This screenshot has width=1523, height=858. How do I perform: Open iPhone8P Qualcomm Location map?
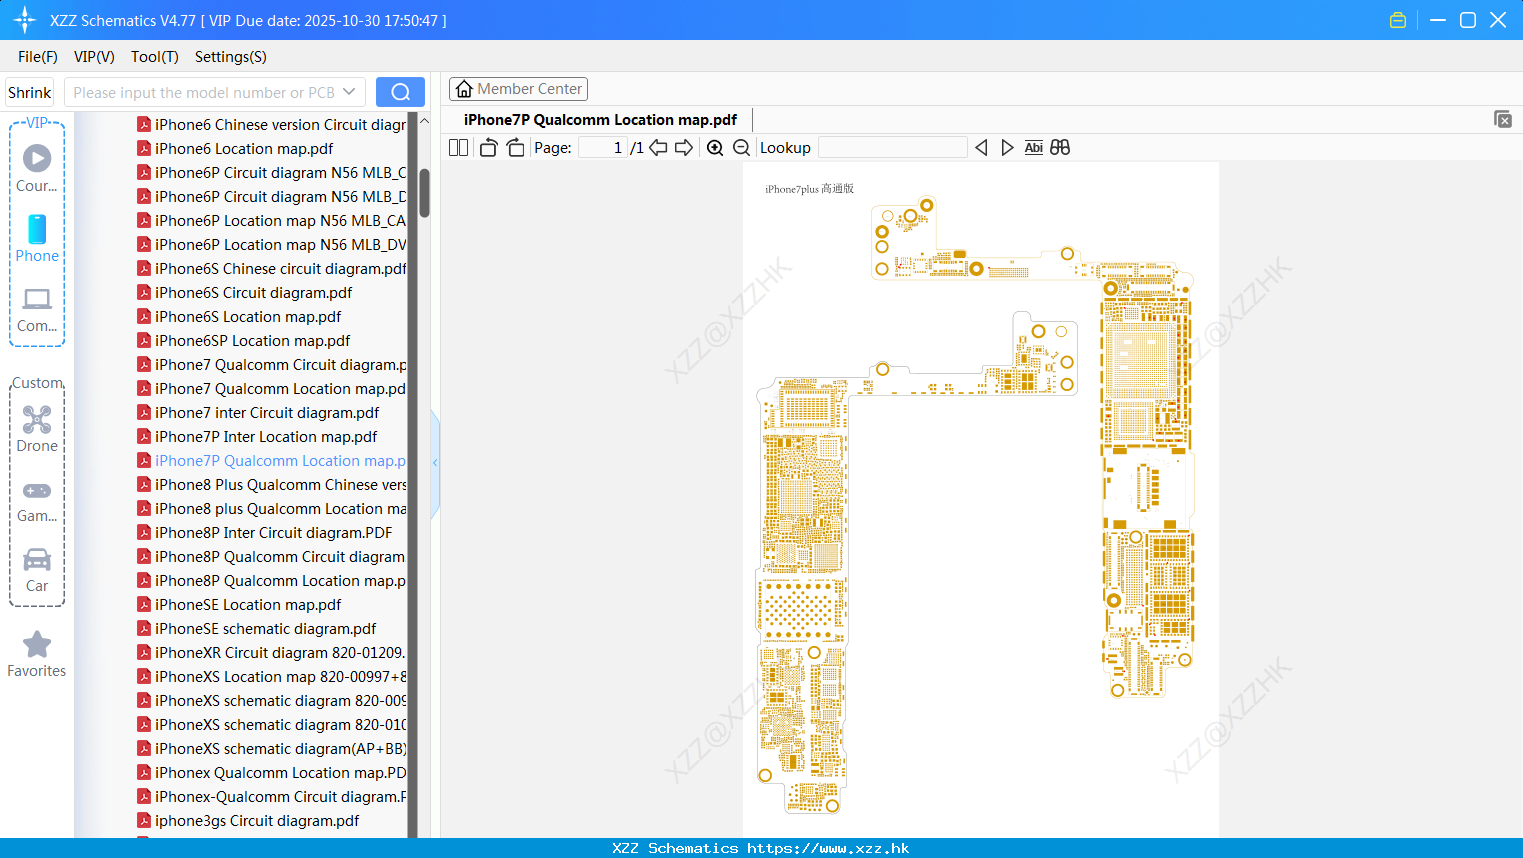coord(271,581)
